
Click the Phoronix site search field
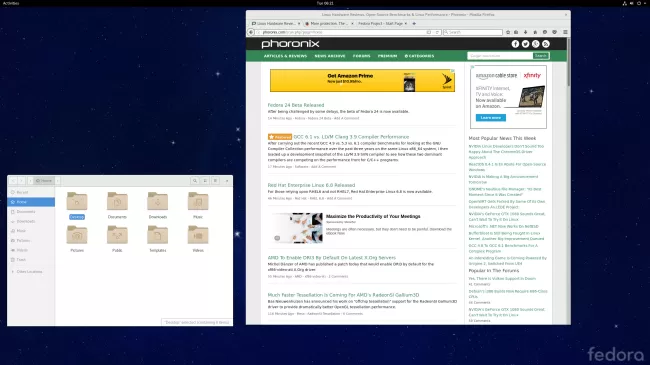[500, 56]
